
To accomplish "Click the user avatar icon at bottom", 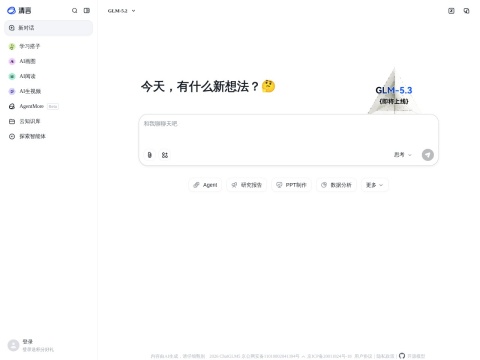I will [13, 345].
